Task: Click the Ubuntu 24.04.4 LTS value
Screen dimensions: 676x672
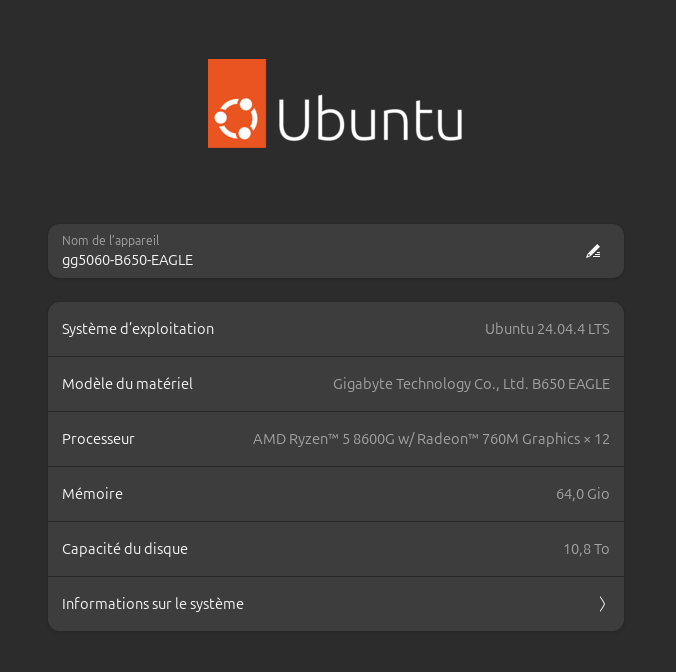Action: point(547,329)
